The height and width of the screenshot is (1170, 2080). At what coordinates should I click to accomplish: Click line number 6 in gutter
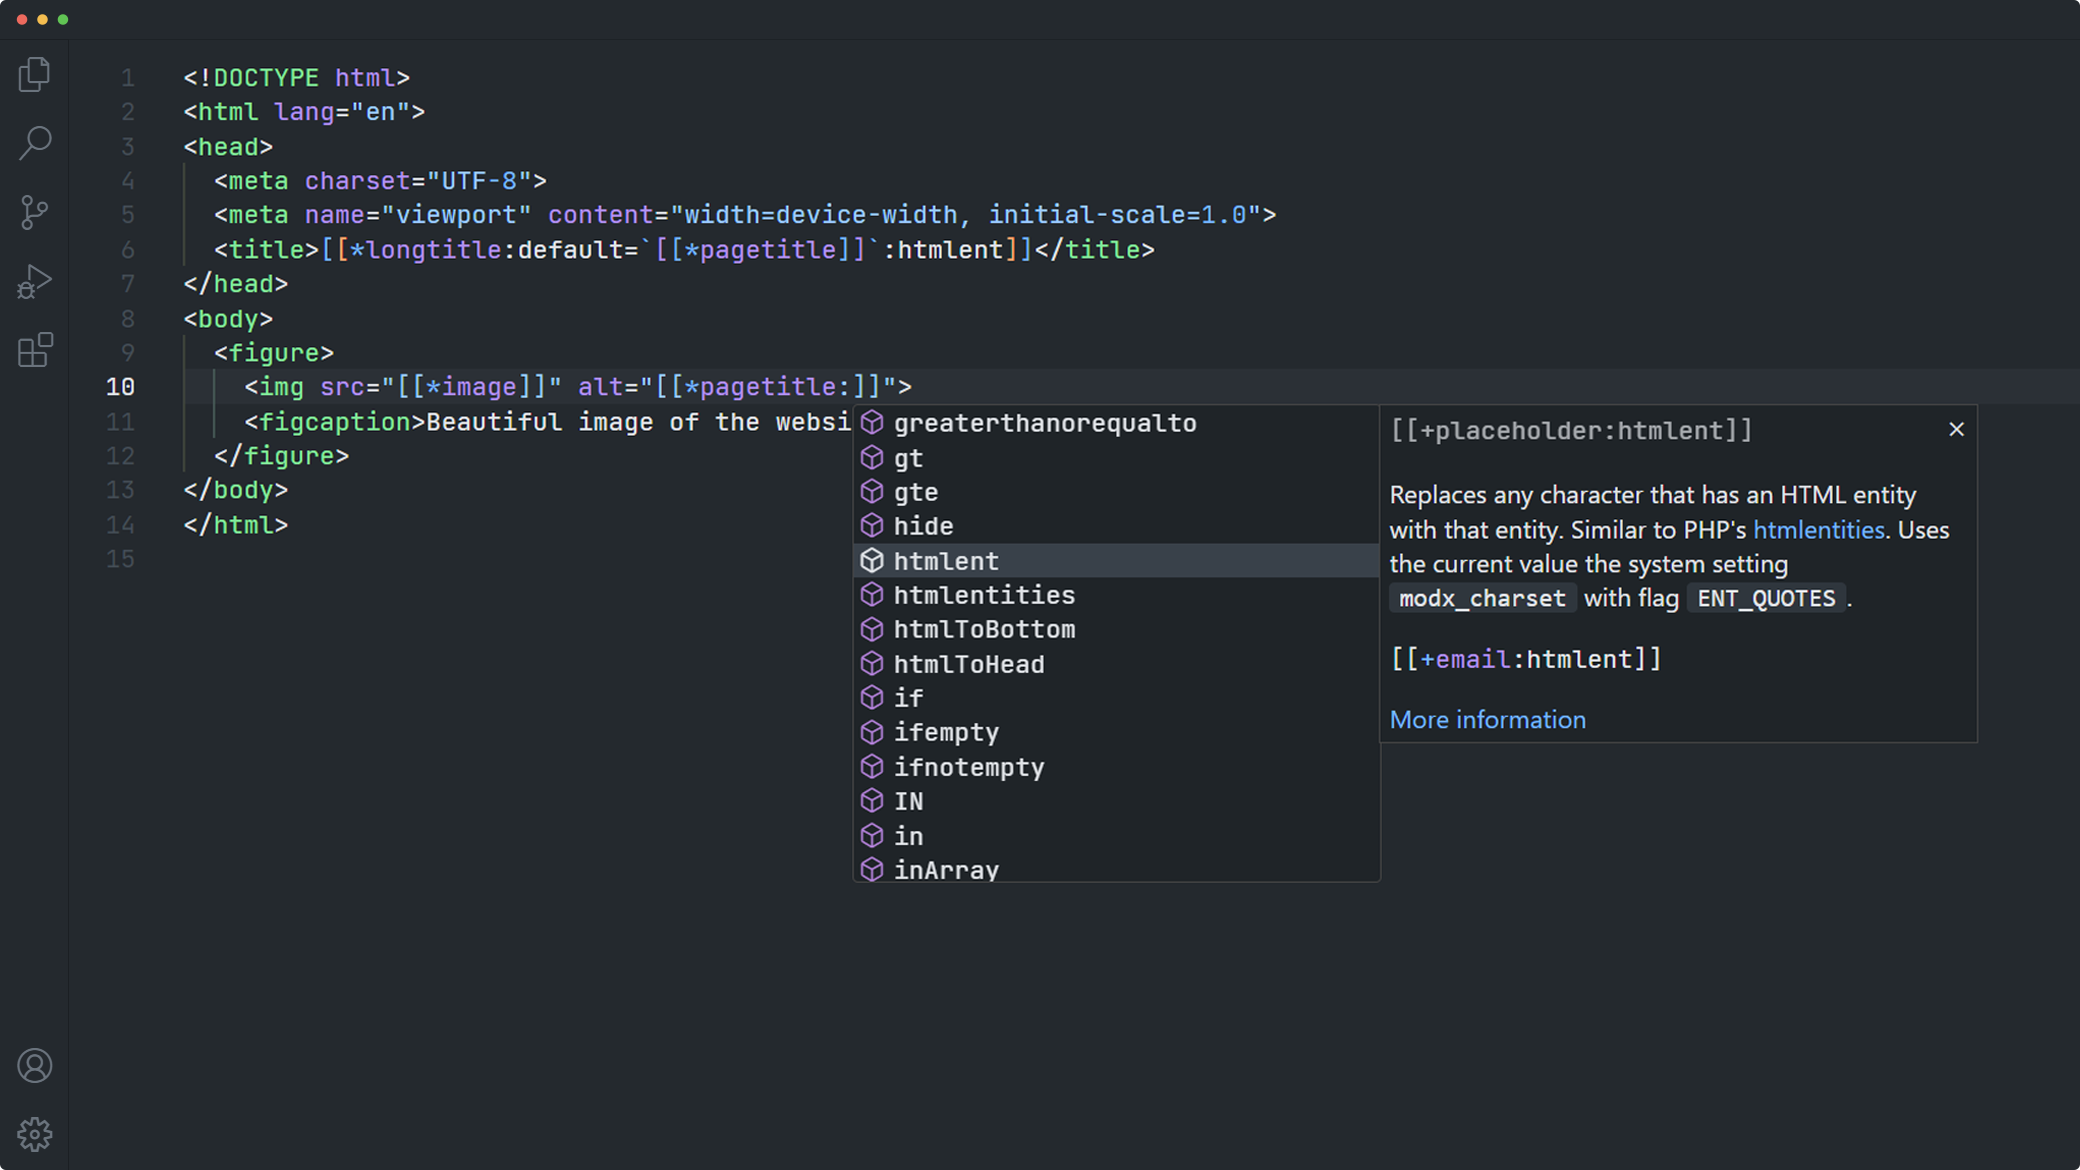(127, 250)
